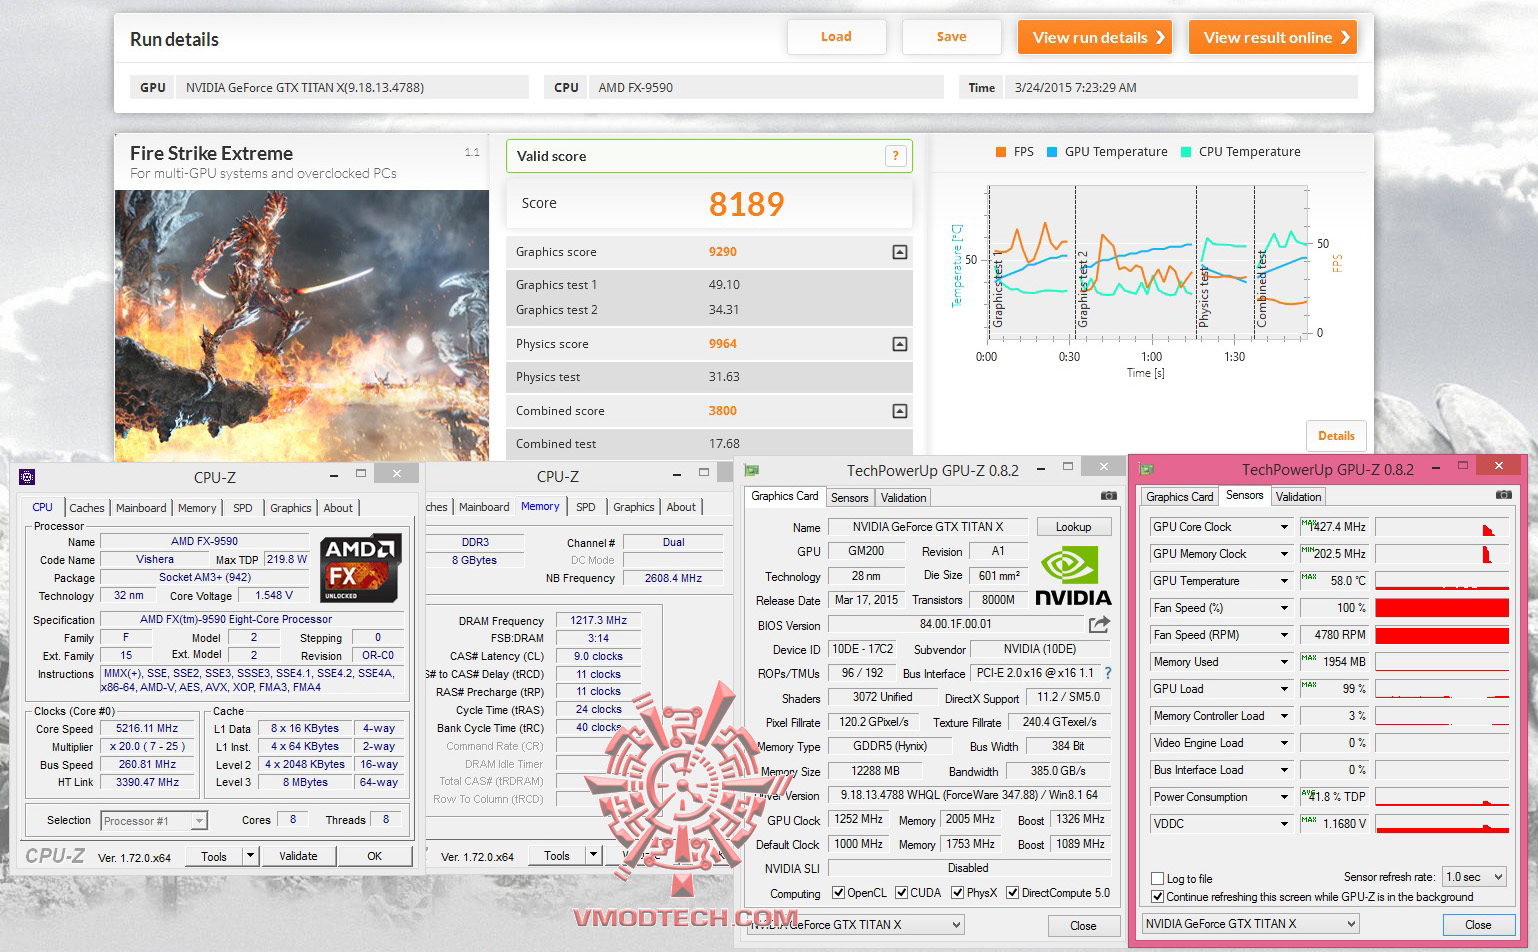Open About tab in the Memory CPU-Z window
This screenshot has height=952, width=1538.
(681, 507)
